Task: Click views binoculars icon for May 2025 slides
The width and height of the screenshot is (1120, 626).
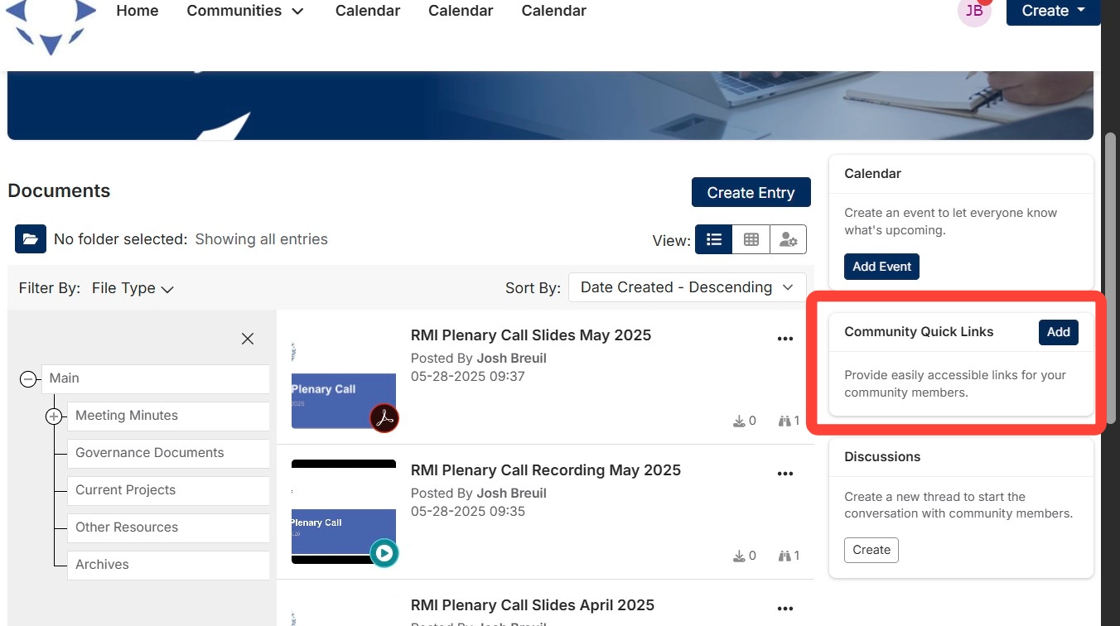Action: (784, 421)
